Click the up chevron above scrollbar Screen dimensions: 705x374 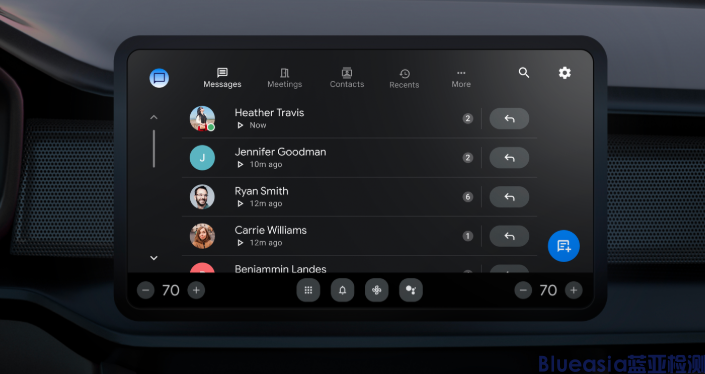[154, 117]
